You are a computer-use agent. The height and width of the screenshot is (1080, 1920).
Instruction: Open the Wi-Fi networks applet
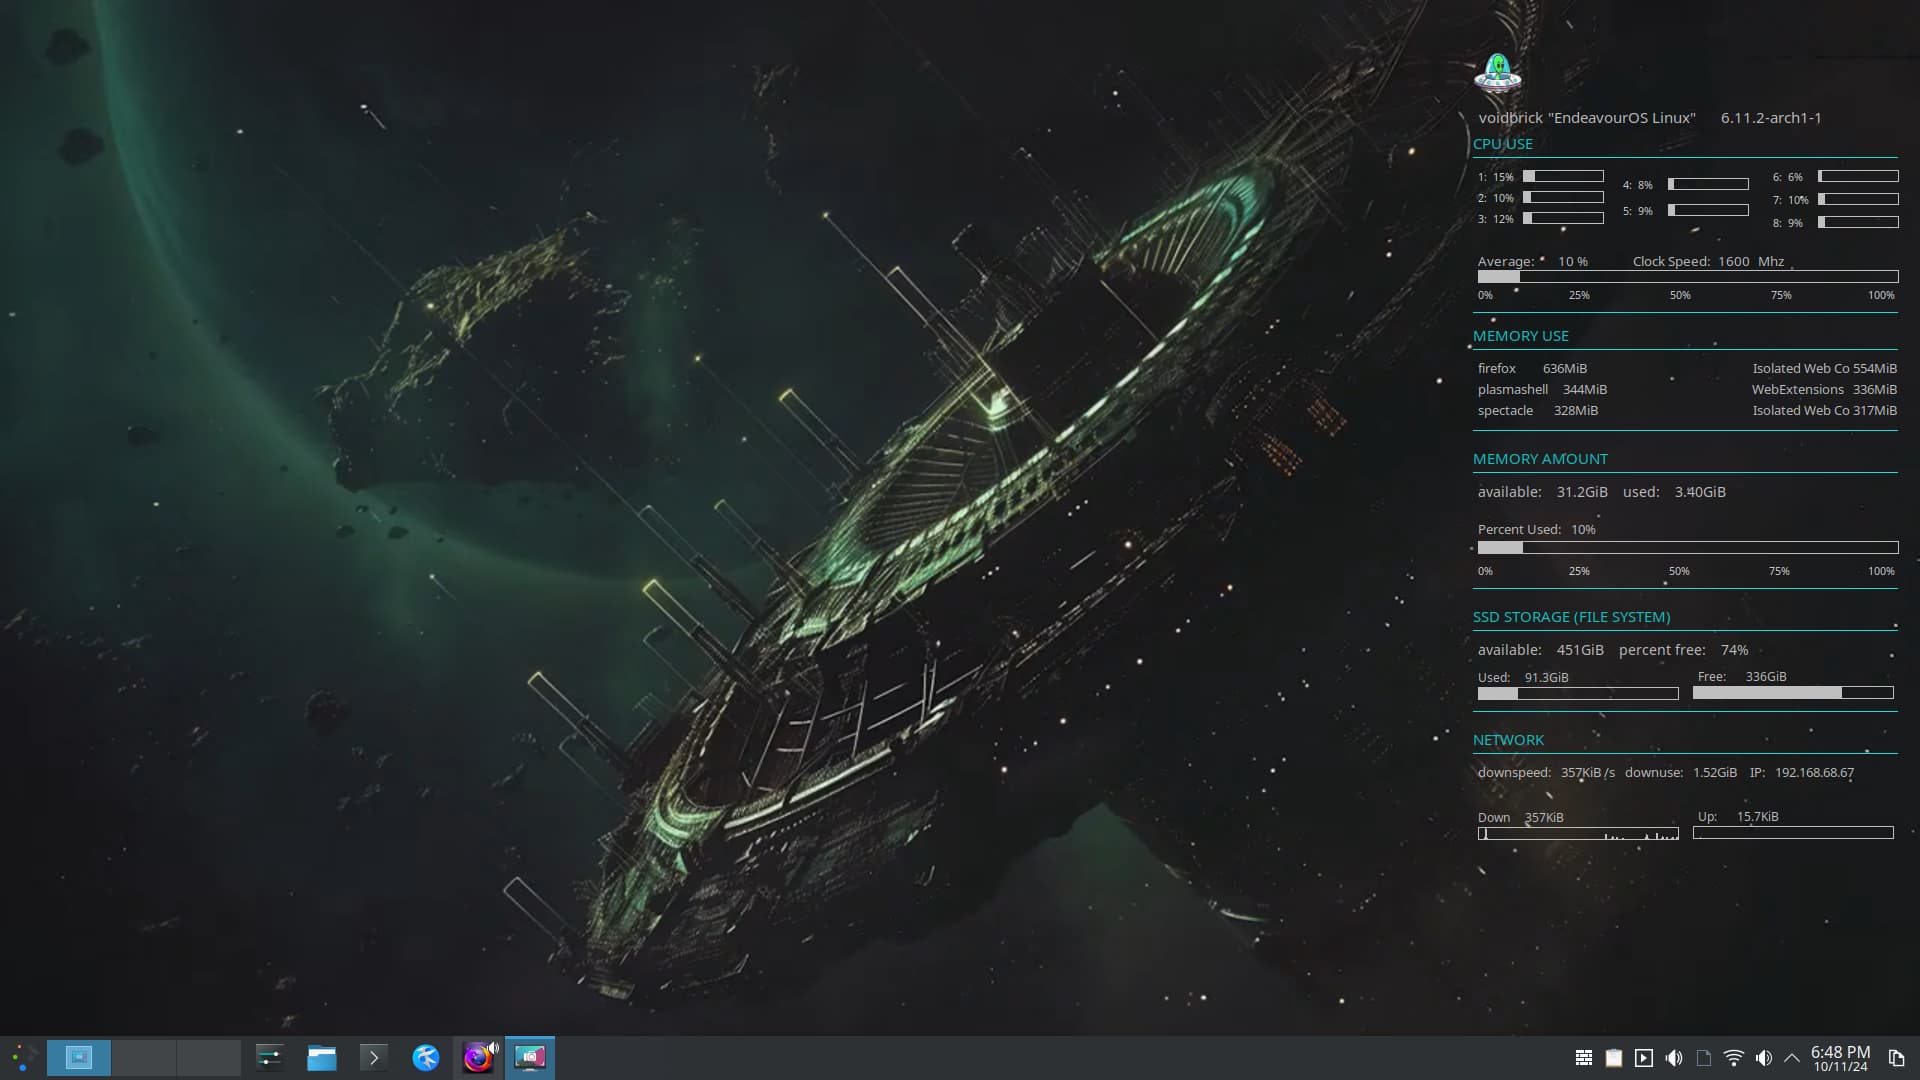(x=1734, y=1058)
